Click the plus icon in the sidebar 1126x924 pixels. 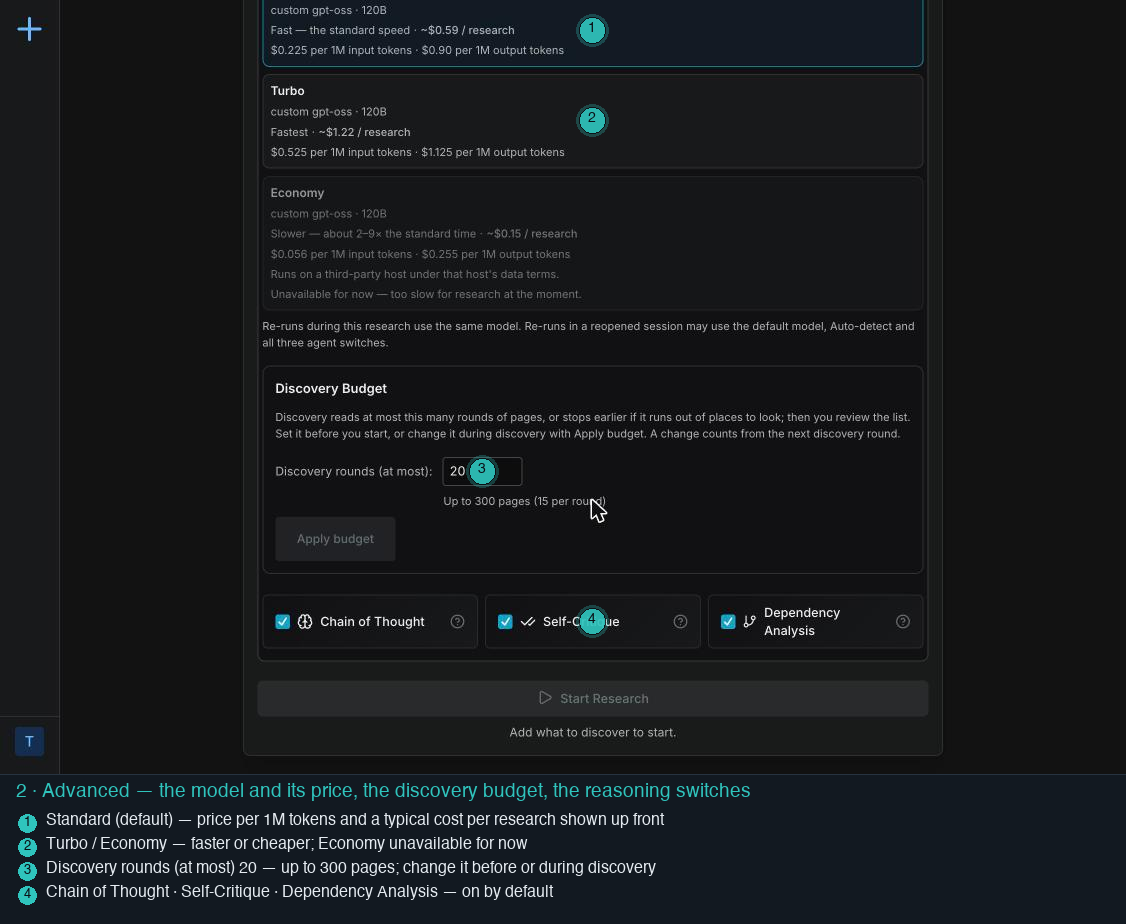29,29
